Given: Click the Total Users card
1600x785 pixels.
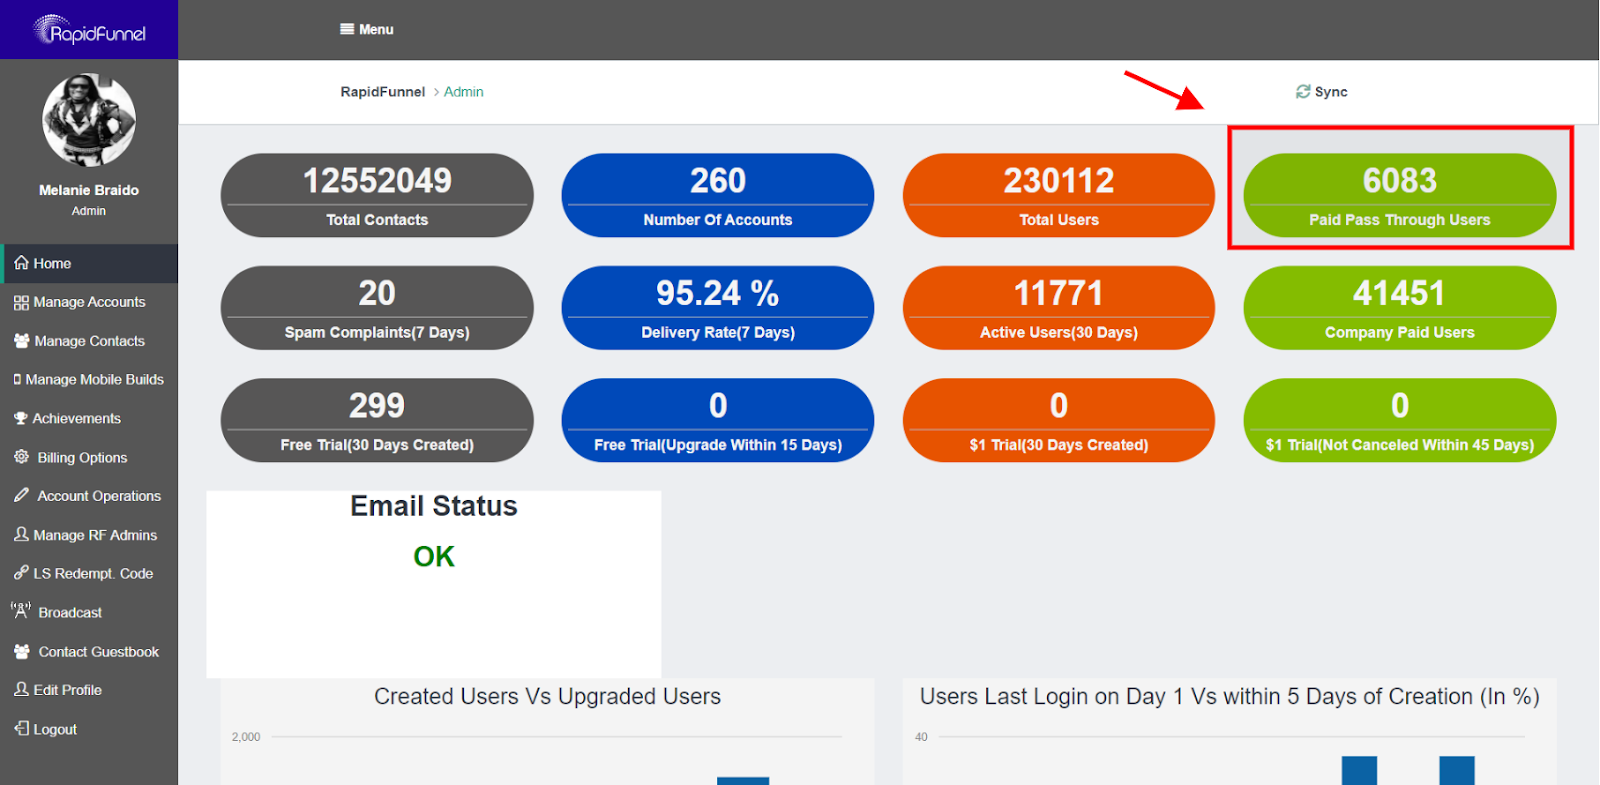Looking at the screenshot, I should (1059, 195).
